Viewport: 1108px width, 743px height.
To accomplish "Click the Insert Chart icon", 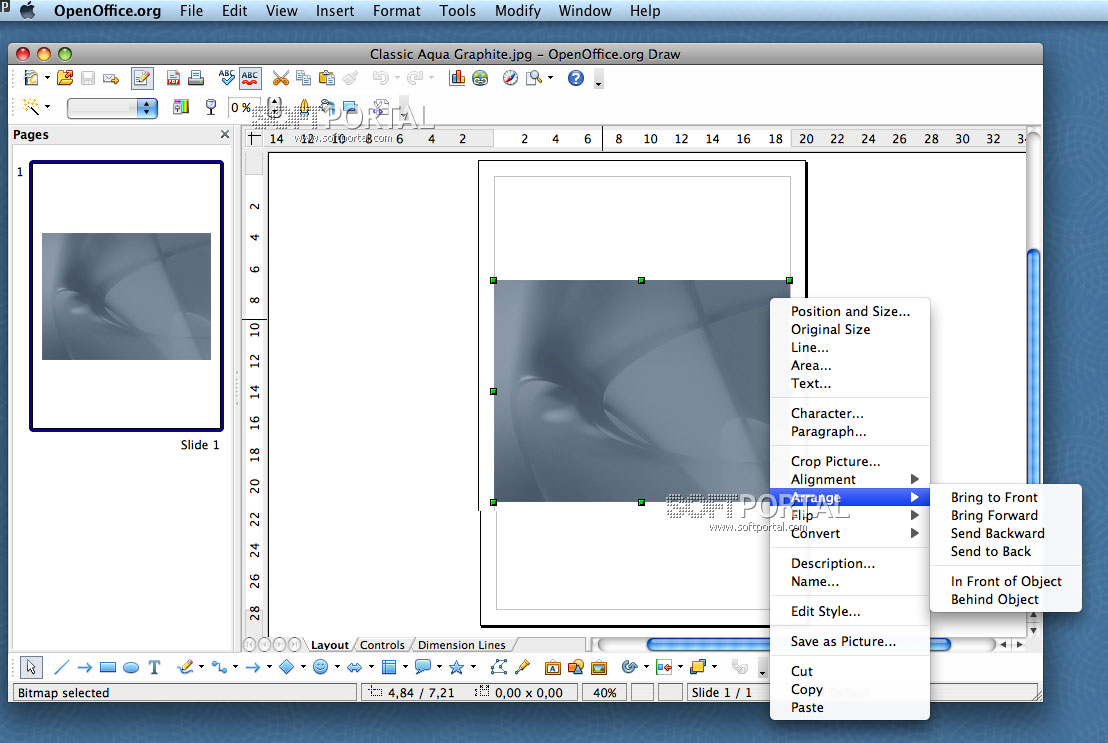I will [457, 79].
